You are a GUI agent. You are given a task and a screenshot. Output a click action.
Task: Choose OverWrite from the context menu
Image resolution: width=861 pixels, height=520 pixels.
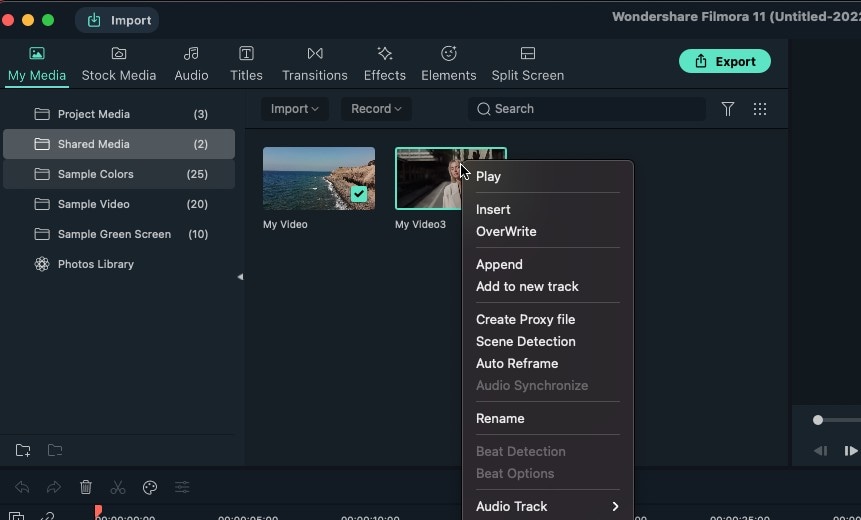pyautogui.click(x=506, y=231)
